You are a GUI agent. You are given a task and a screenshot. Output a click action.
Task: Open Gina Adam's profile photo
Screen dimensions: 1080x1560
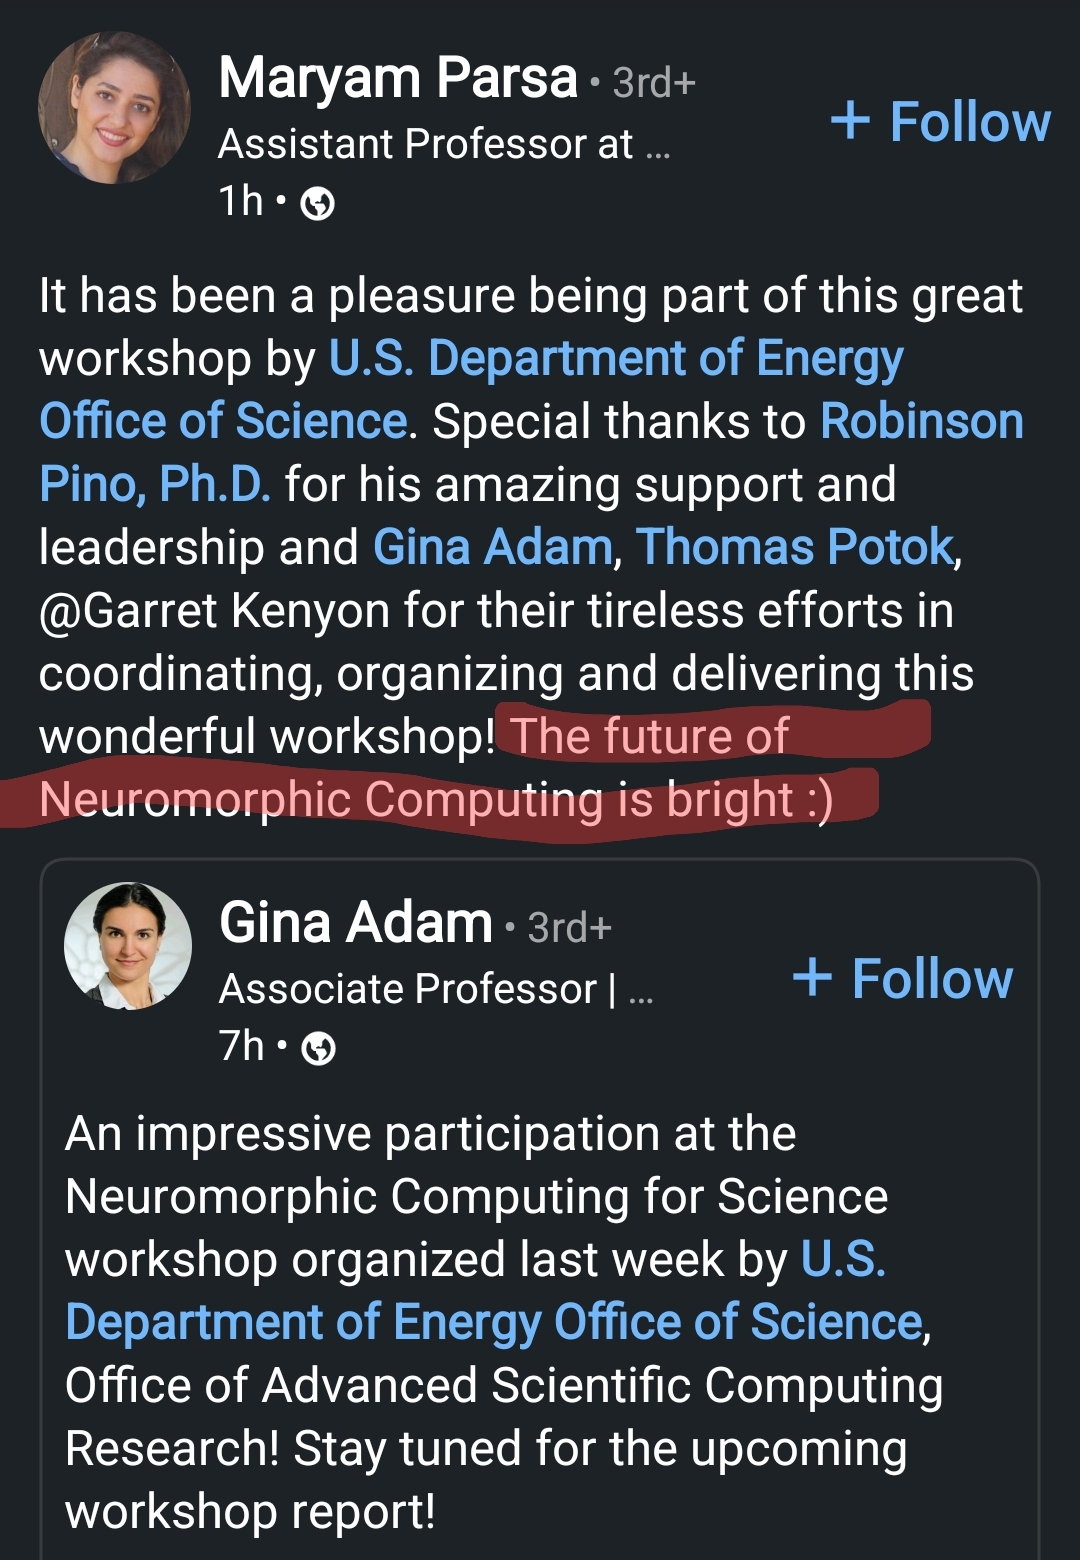(128, 946)
